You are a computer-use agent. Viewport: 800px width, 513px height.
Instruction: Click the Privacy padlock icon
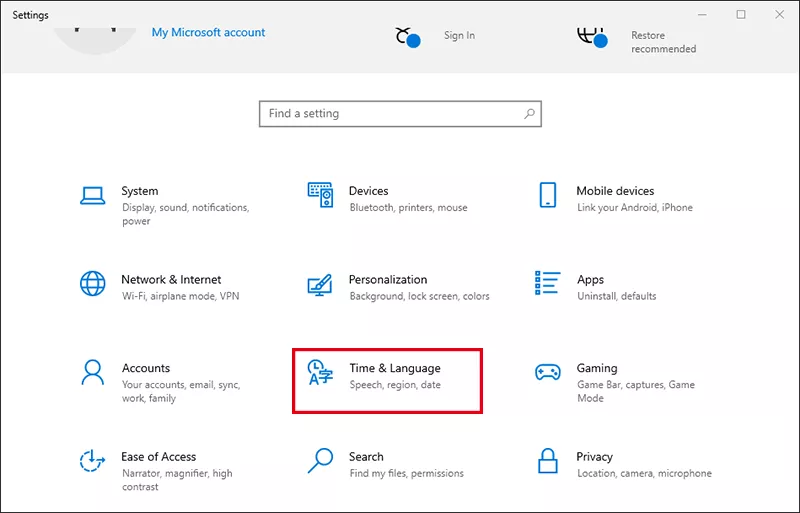tap(547, 460)
